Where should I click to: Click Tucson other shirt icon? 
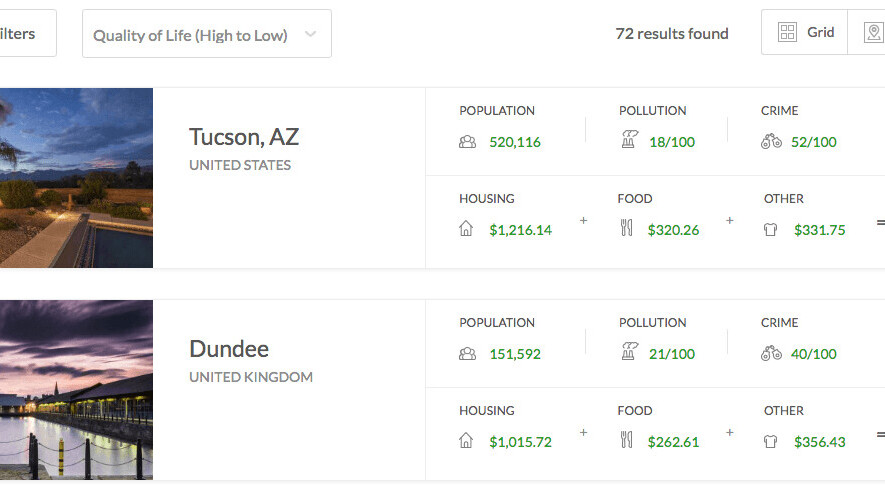click(x=770, y=229)
